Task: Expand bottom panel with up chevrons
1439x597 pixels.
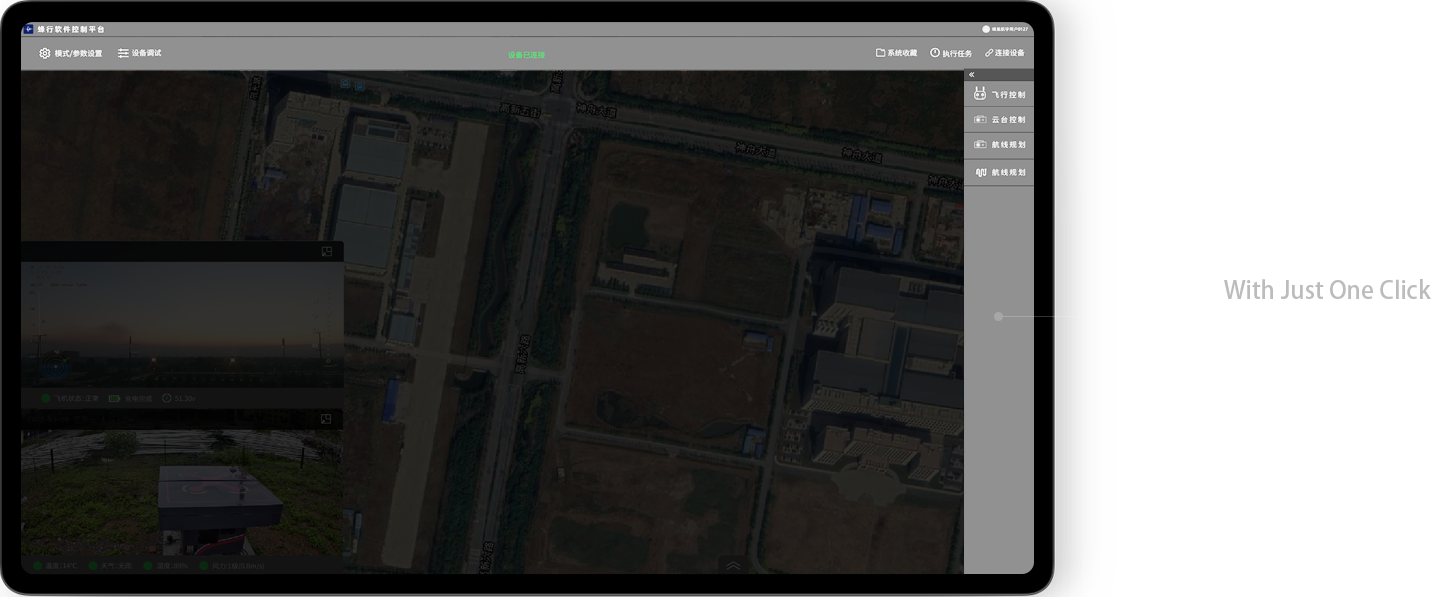Action: pyautogui.click(x=733, y=565)
